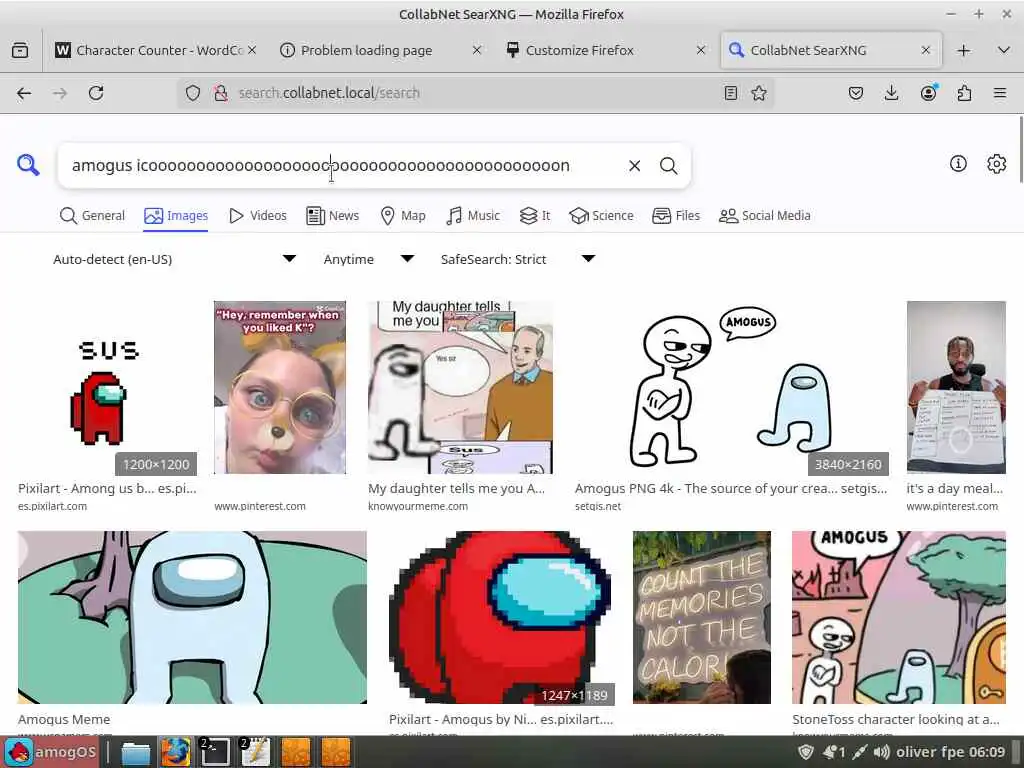Click the forward navigation arrow

60,93
